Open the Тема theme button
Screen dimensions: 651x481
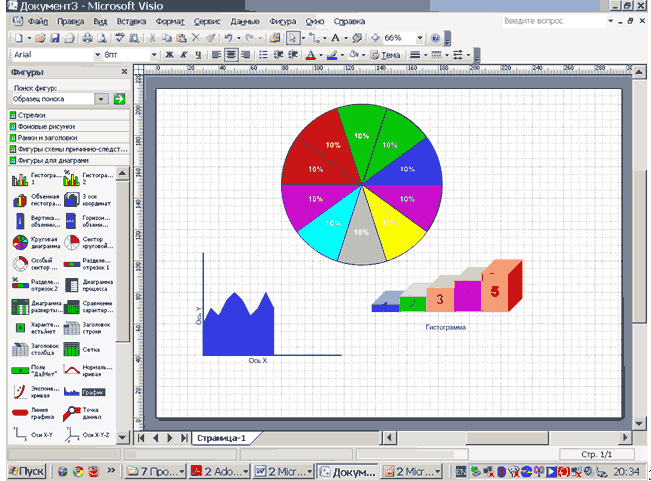pyautogui.click(x=385, y=55)
